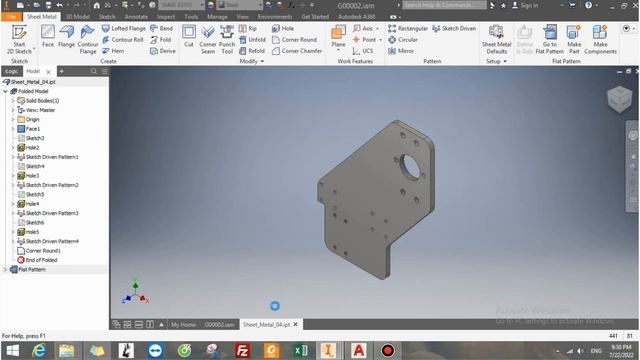Open the Derive command
The width and height of the screenshot is (640, 360).
(163, 51)
